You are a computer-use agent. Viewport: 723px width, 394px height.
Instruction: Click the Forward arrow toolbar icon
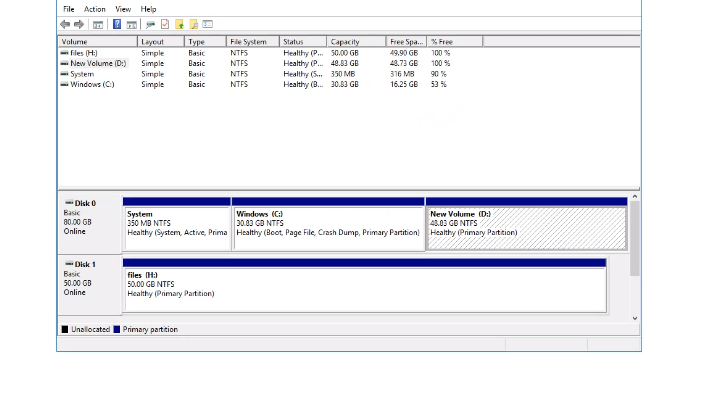pos(79,24)
